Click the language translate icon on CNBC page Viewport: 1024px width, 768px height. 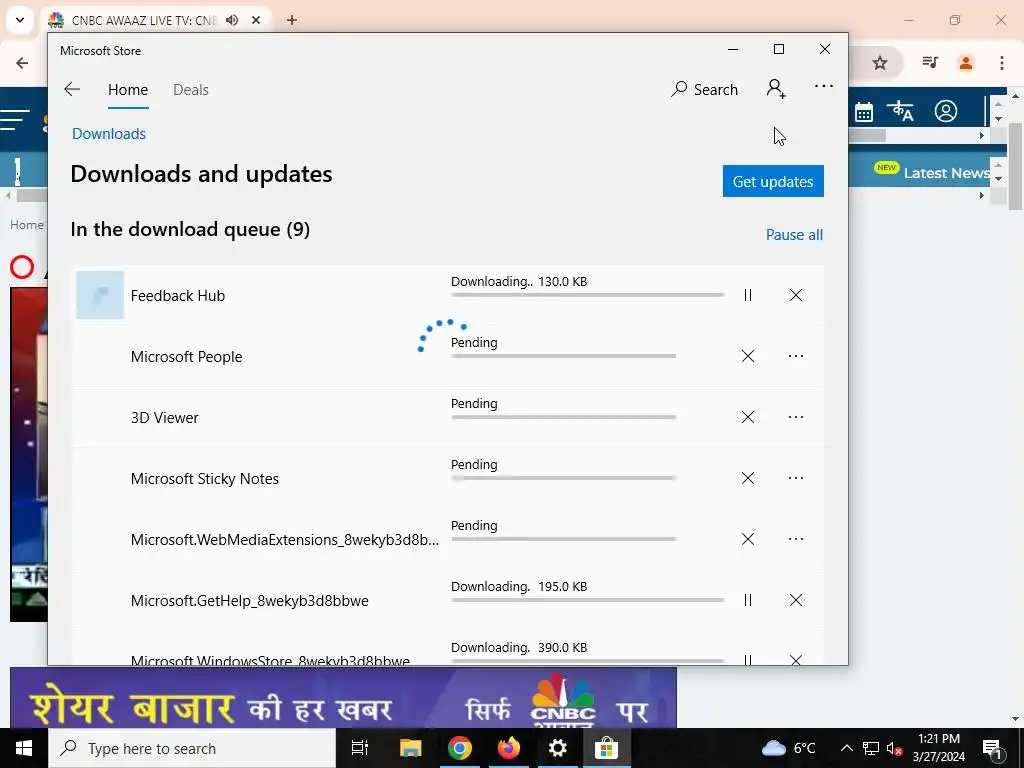tap(903, 111)
